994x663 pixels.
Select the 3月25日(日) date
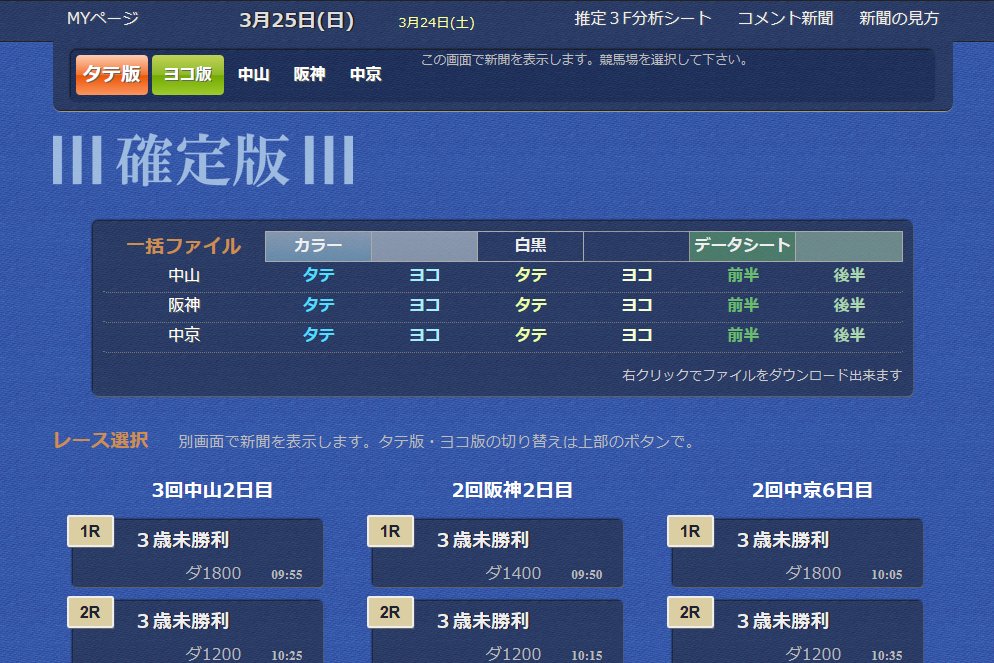(x=297, y=20)
